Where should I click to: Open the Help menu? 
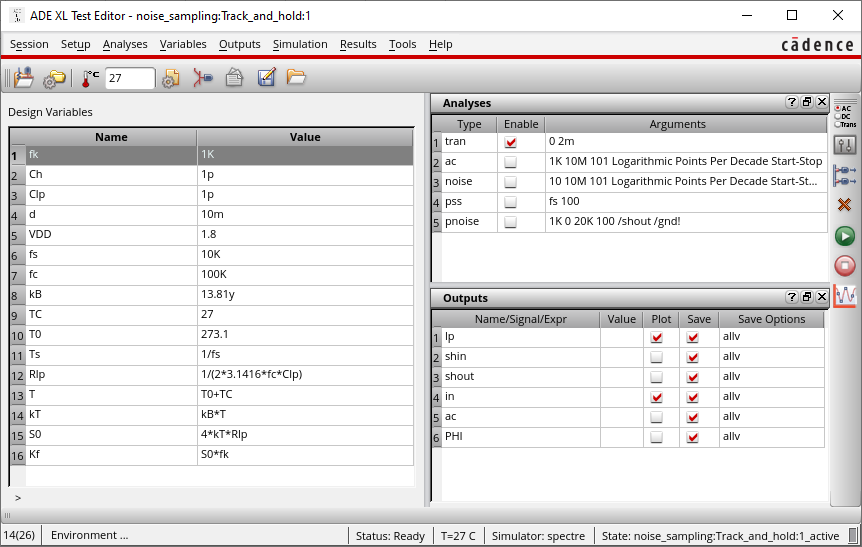click(440, 44)
